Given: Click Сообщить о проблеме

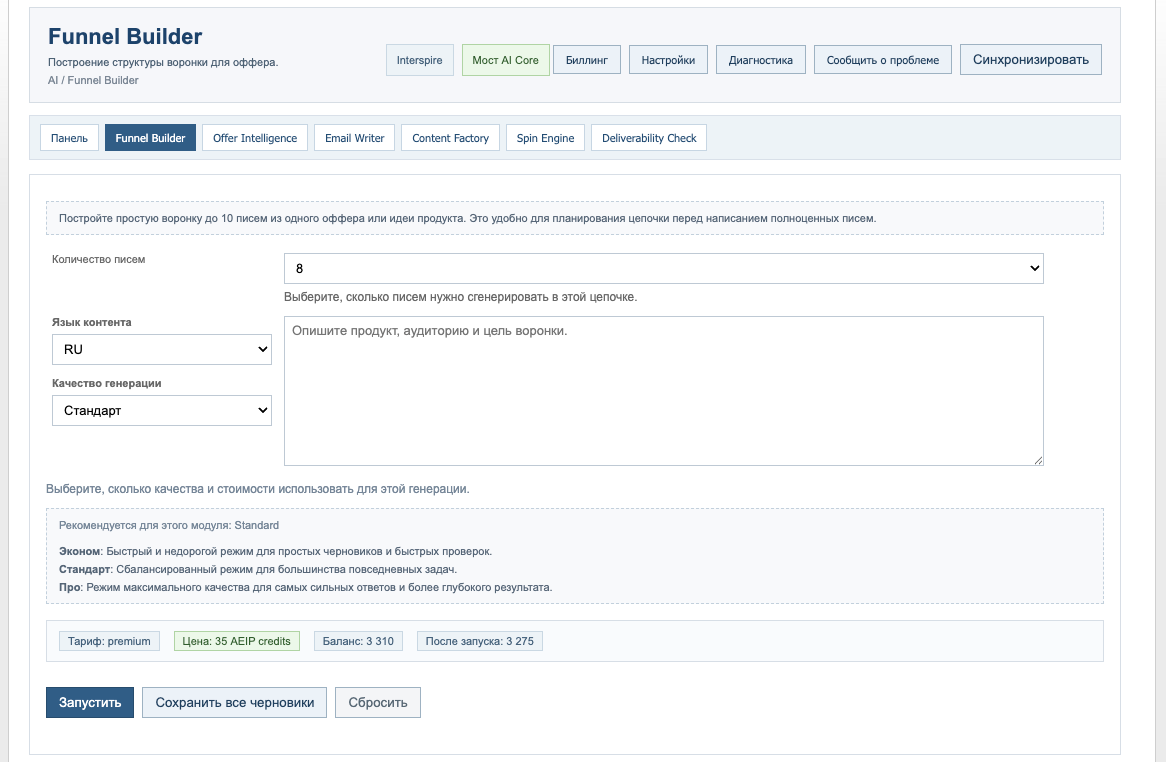Looking at the screenshot, I should tap(882, 59).
